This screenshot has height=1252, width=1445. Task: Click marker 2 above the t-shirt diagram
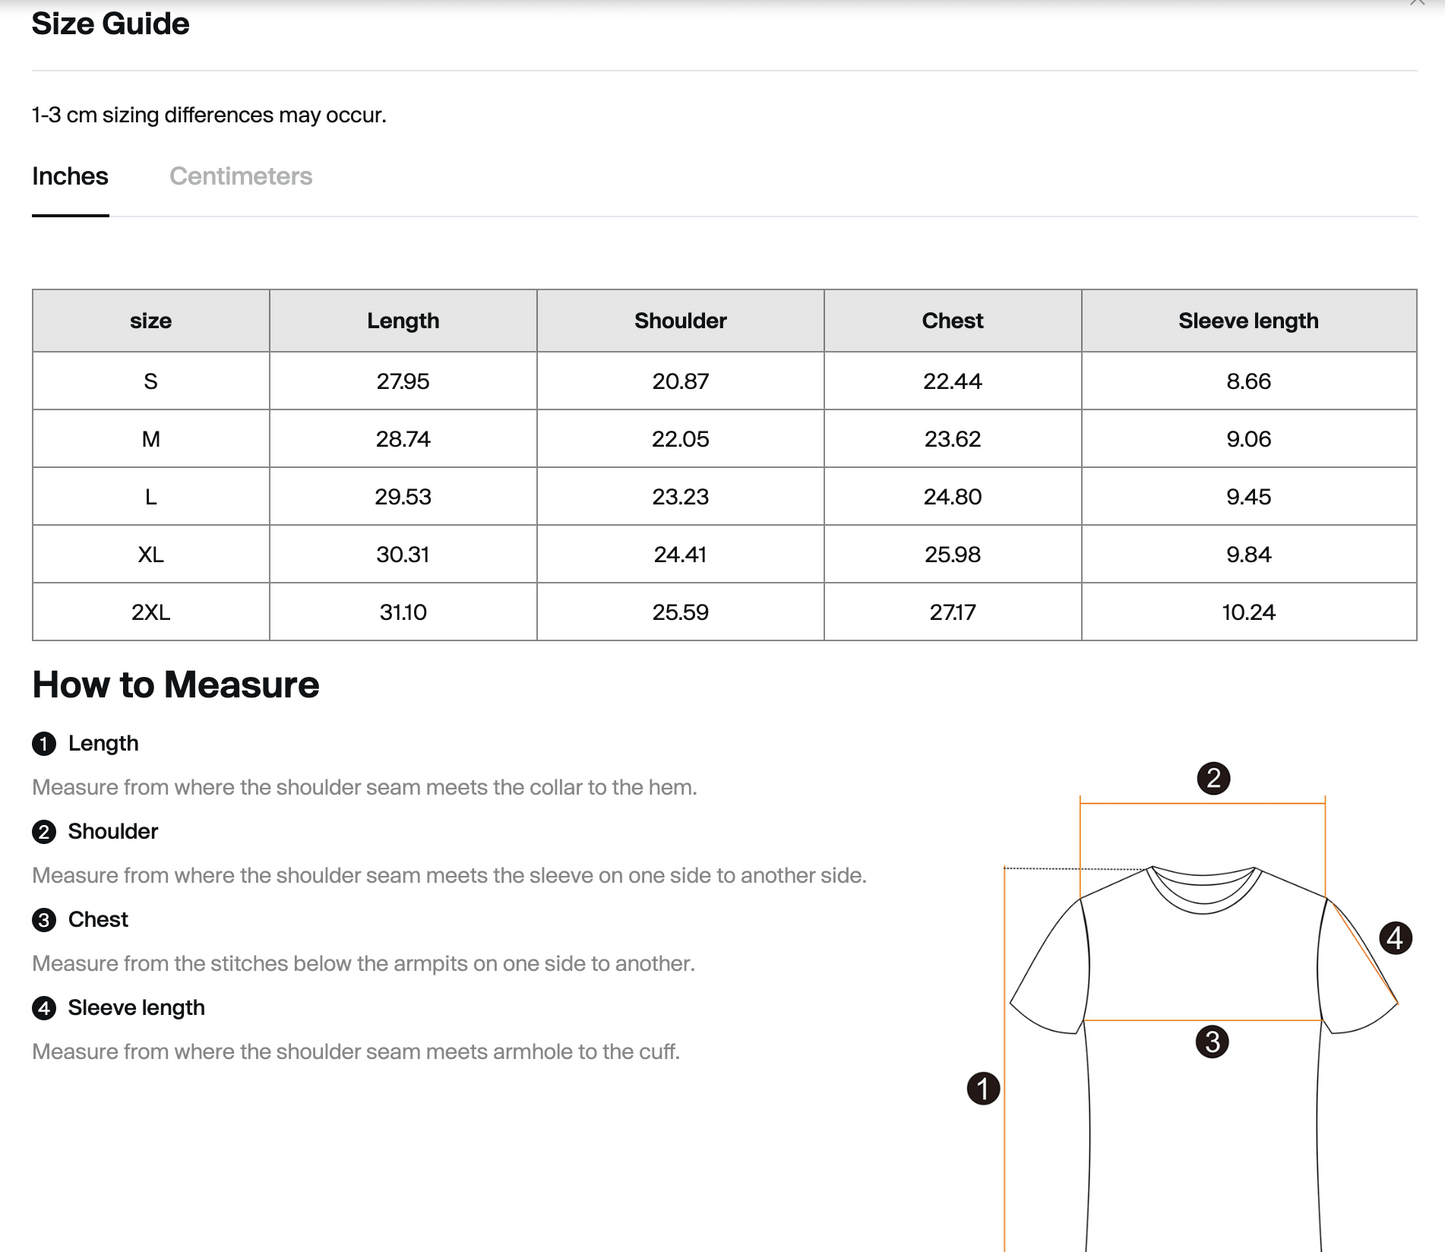pos(1213,778)
